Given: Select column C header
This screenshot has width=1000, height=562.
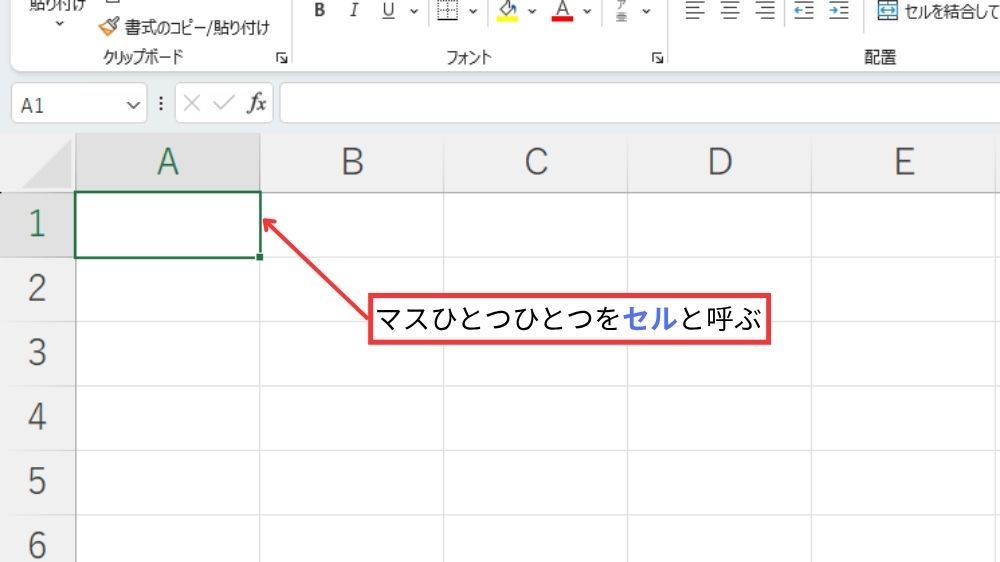Looking at the screenshot, I should (536, 162).
